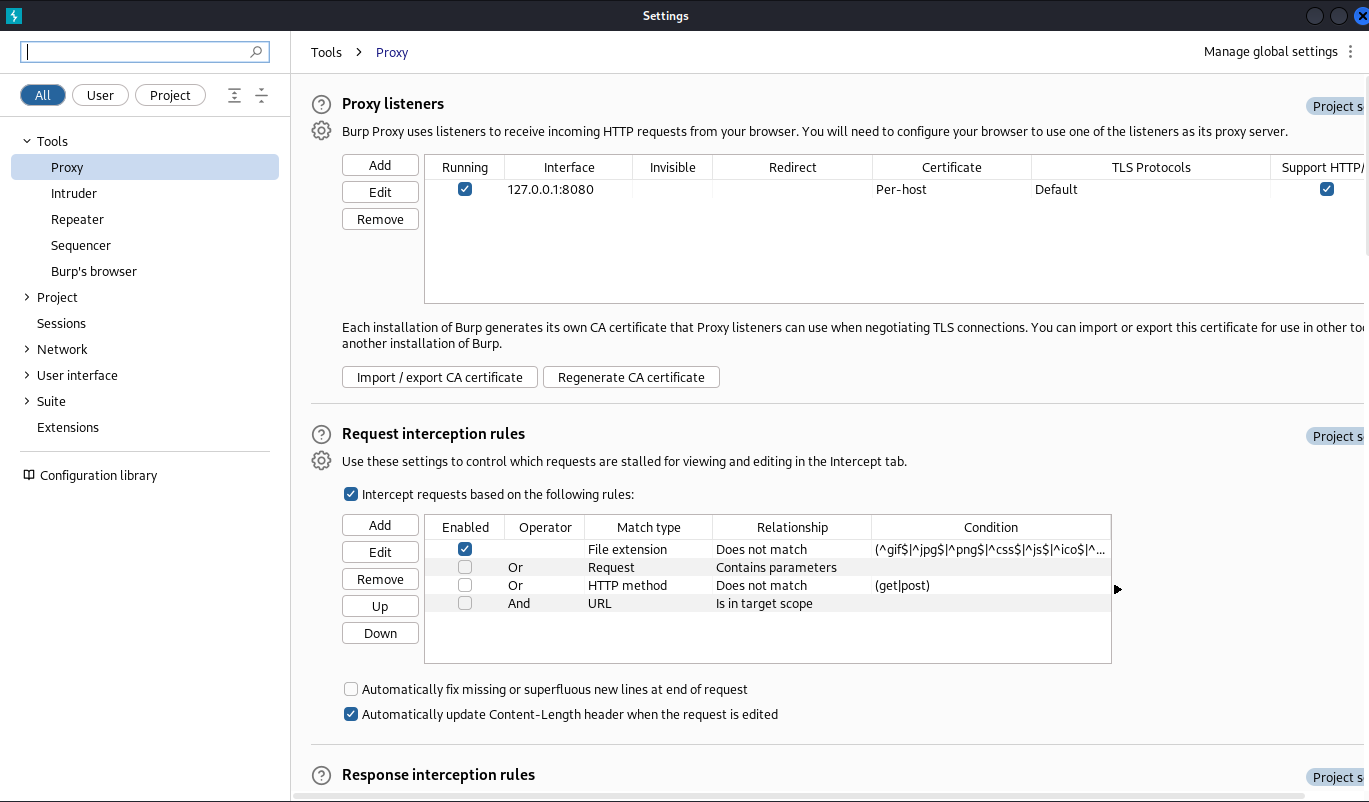
Task: Click Import / export CA certificate button
Action: (440, 377)
